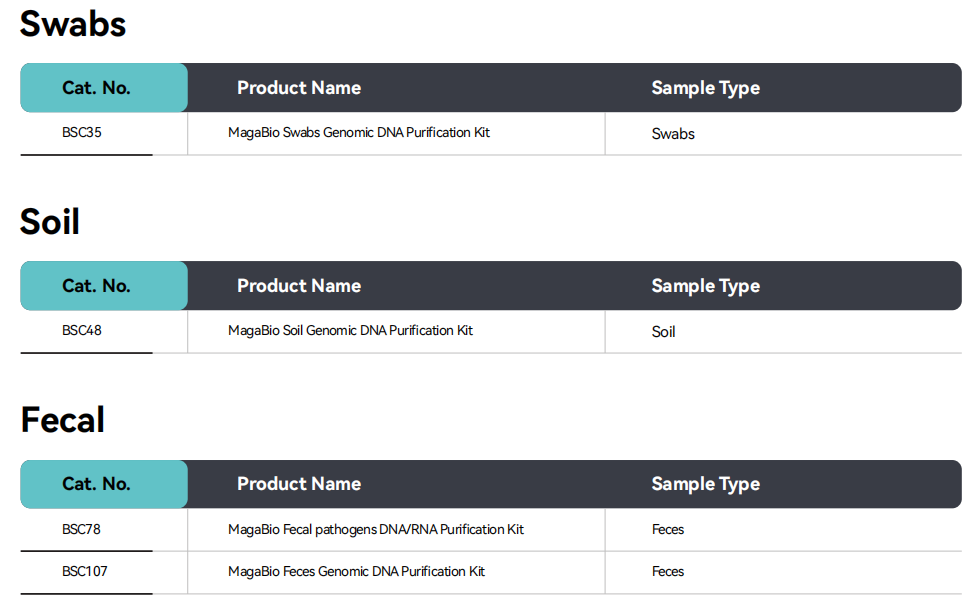Select MagaBio Swabs Genomic DNA Purification Kit

358,133
